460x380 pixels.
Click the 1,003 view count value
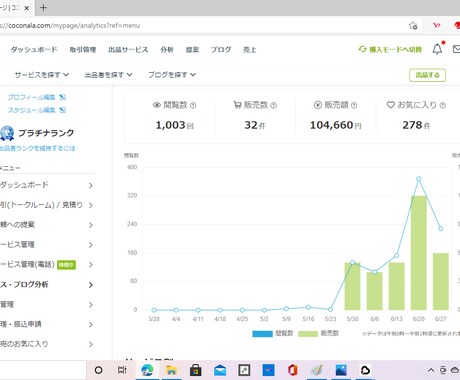(170, 125)
